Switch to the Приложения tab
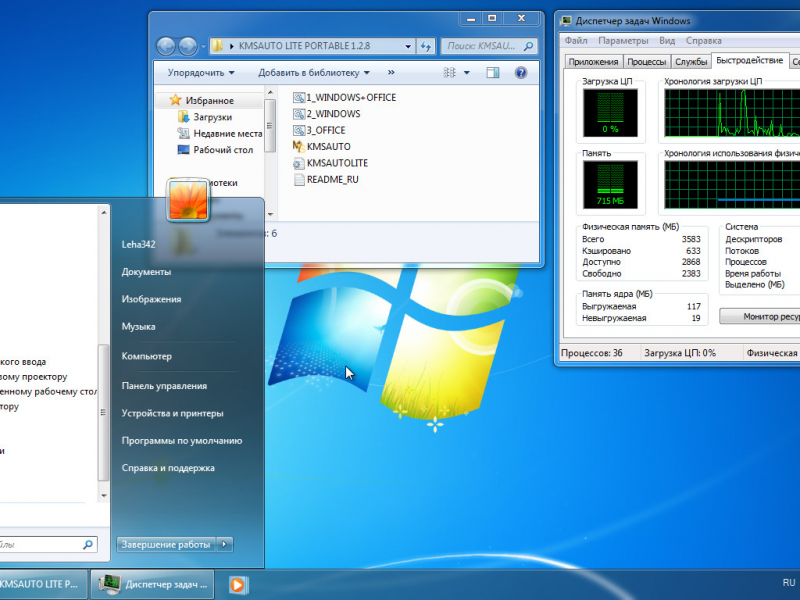 click(x=593, y=62)
